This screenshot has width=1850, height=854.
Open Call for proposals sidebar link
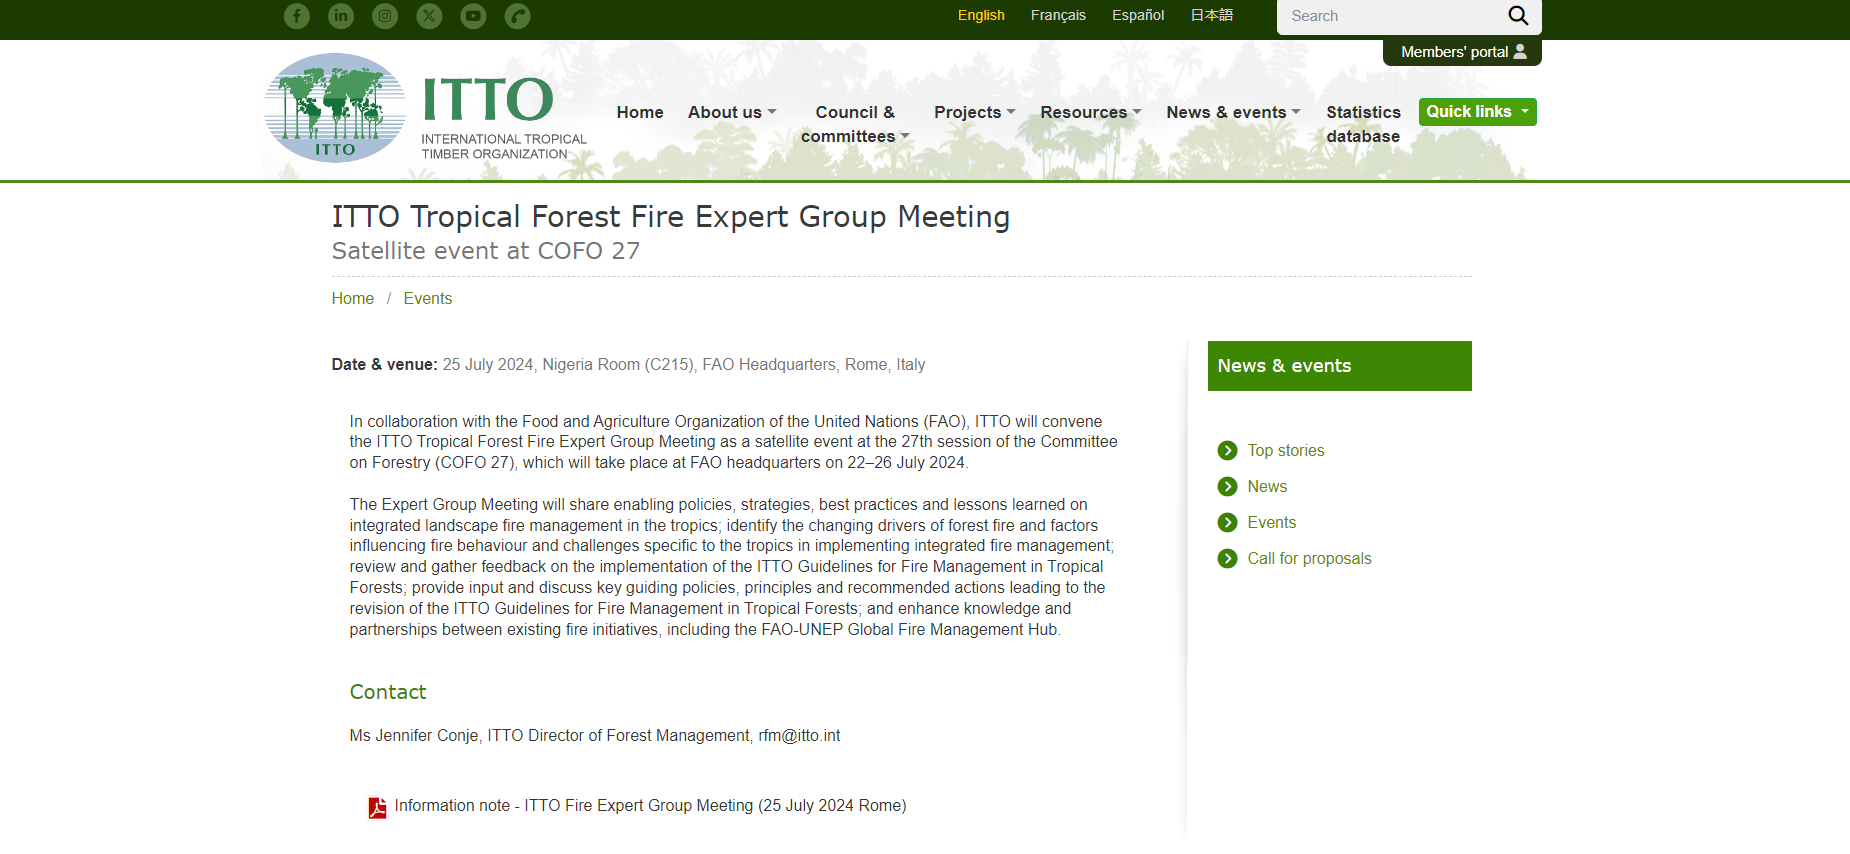tap(1309, 558)
